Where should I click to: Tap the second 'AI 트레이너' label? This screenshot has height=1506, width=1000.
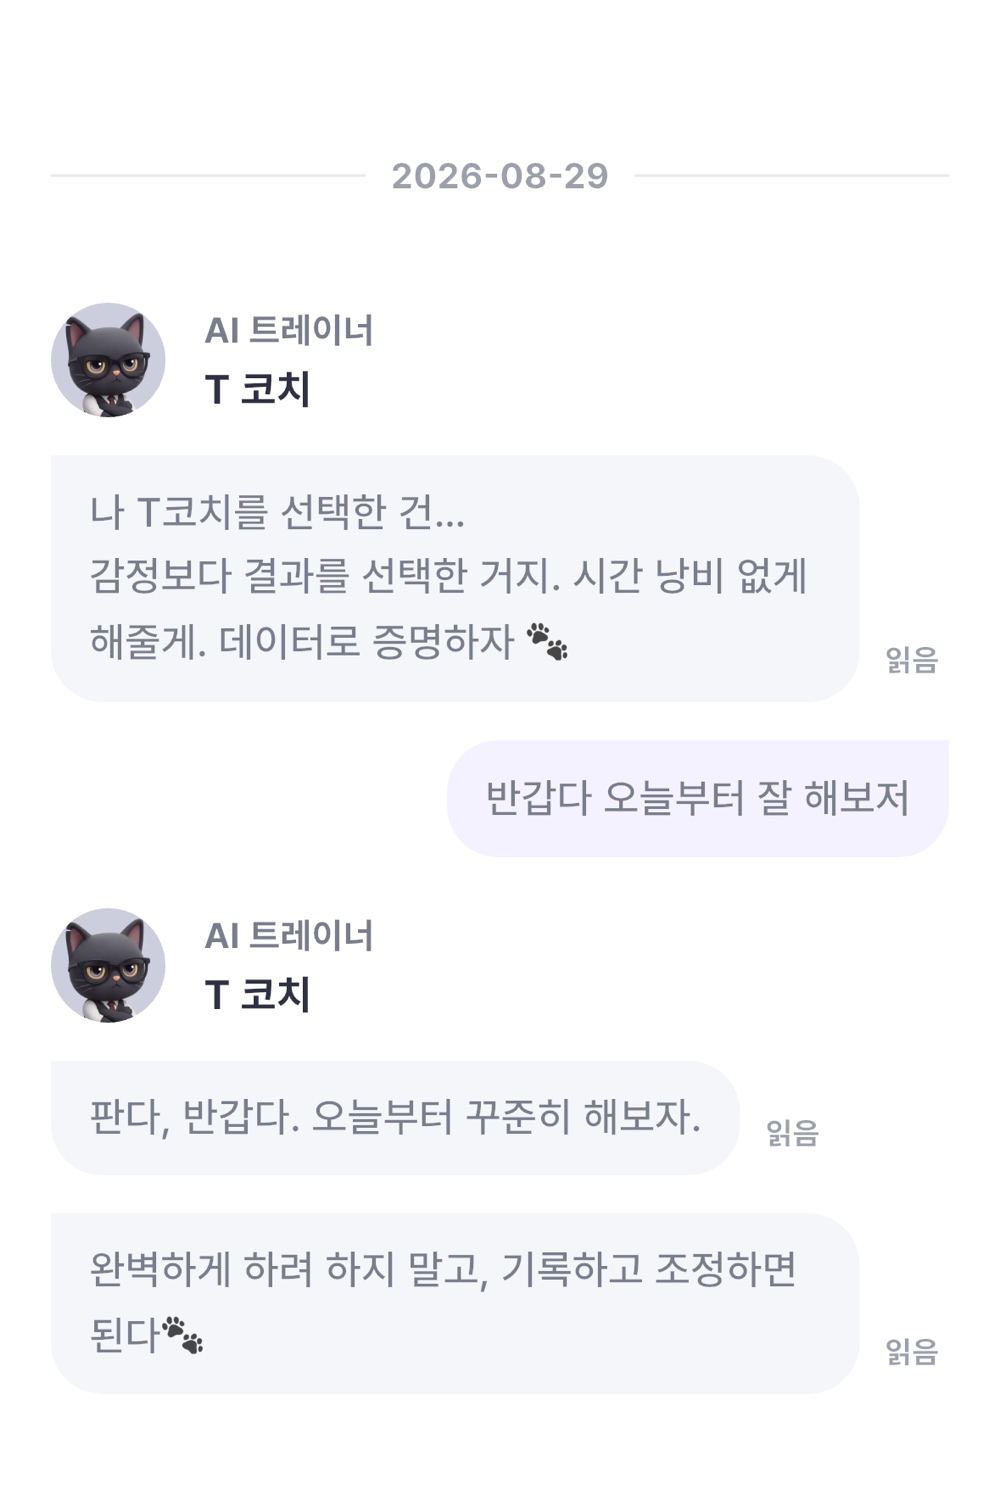[289, 935]
